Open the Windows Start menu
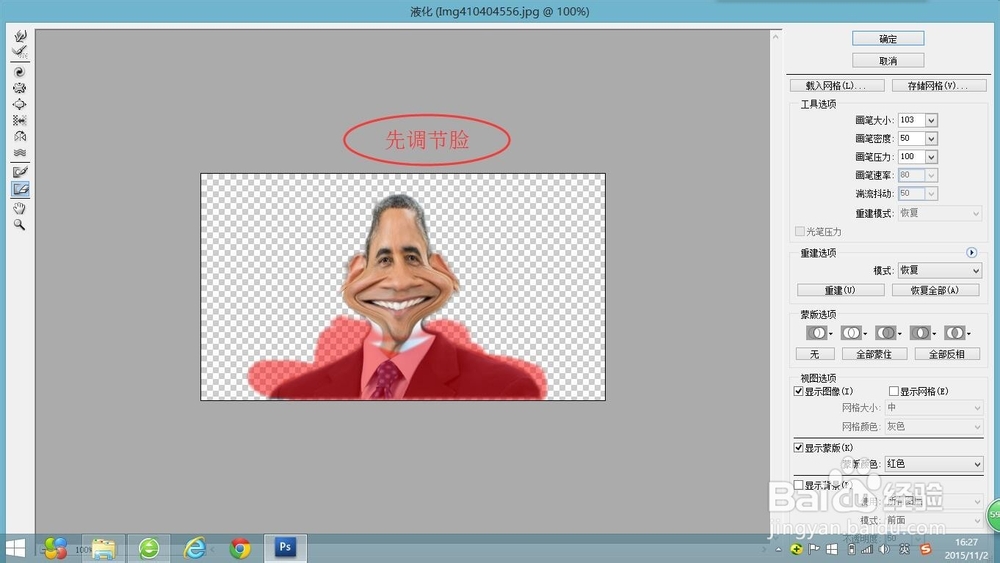 pos(15,548)
